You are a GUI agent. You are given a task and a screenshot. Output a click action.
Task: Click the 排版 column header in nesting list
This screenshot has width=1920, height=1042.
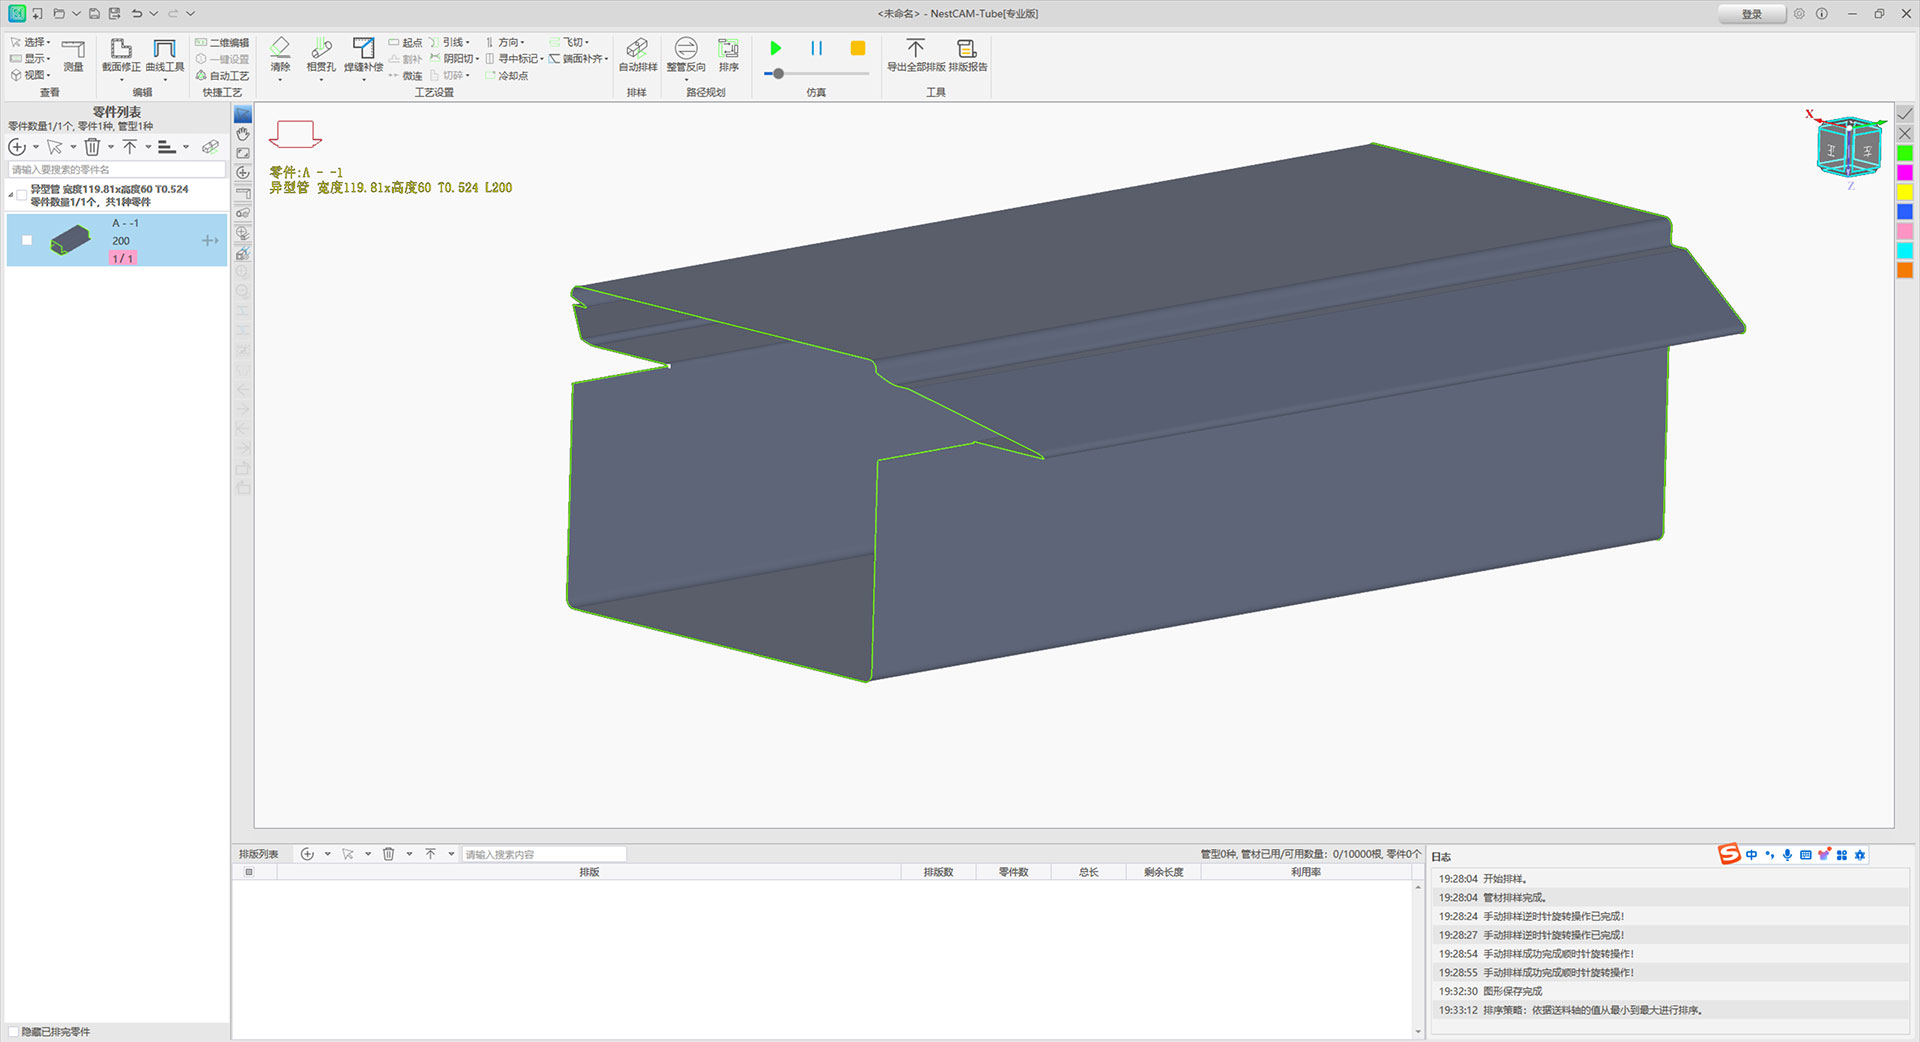point(589,872)
